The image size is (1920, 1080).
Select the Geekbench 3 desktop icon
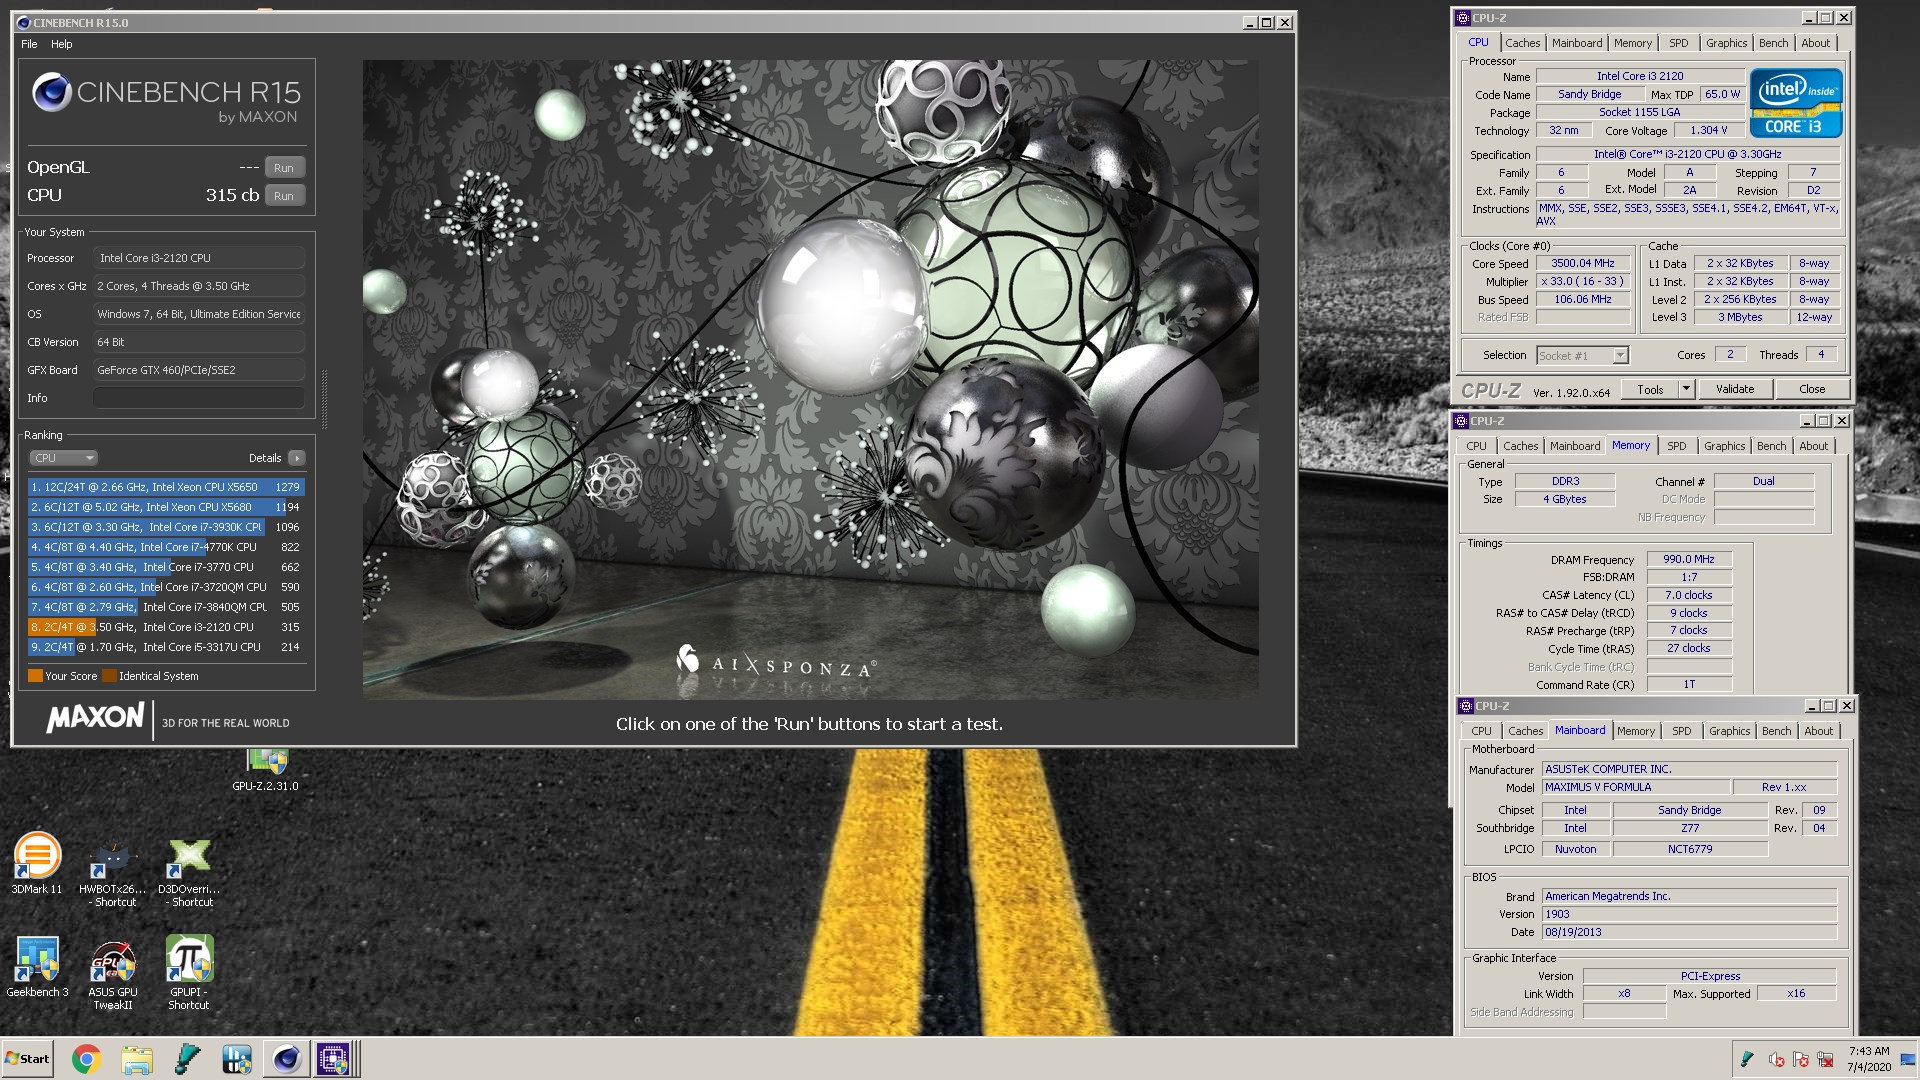(x=37, y=967)
